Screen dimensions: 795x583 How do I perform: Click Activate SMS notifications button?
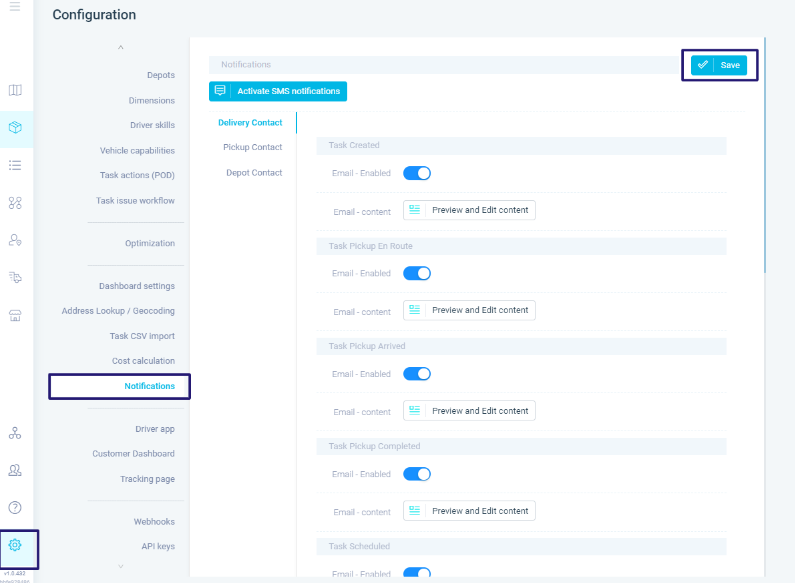click(278, 91)
